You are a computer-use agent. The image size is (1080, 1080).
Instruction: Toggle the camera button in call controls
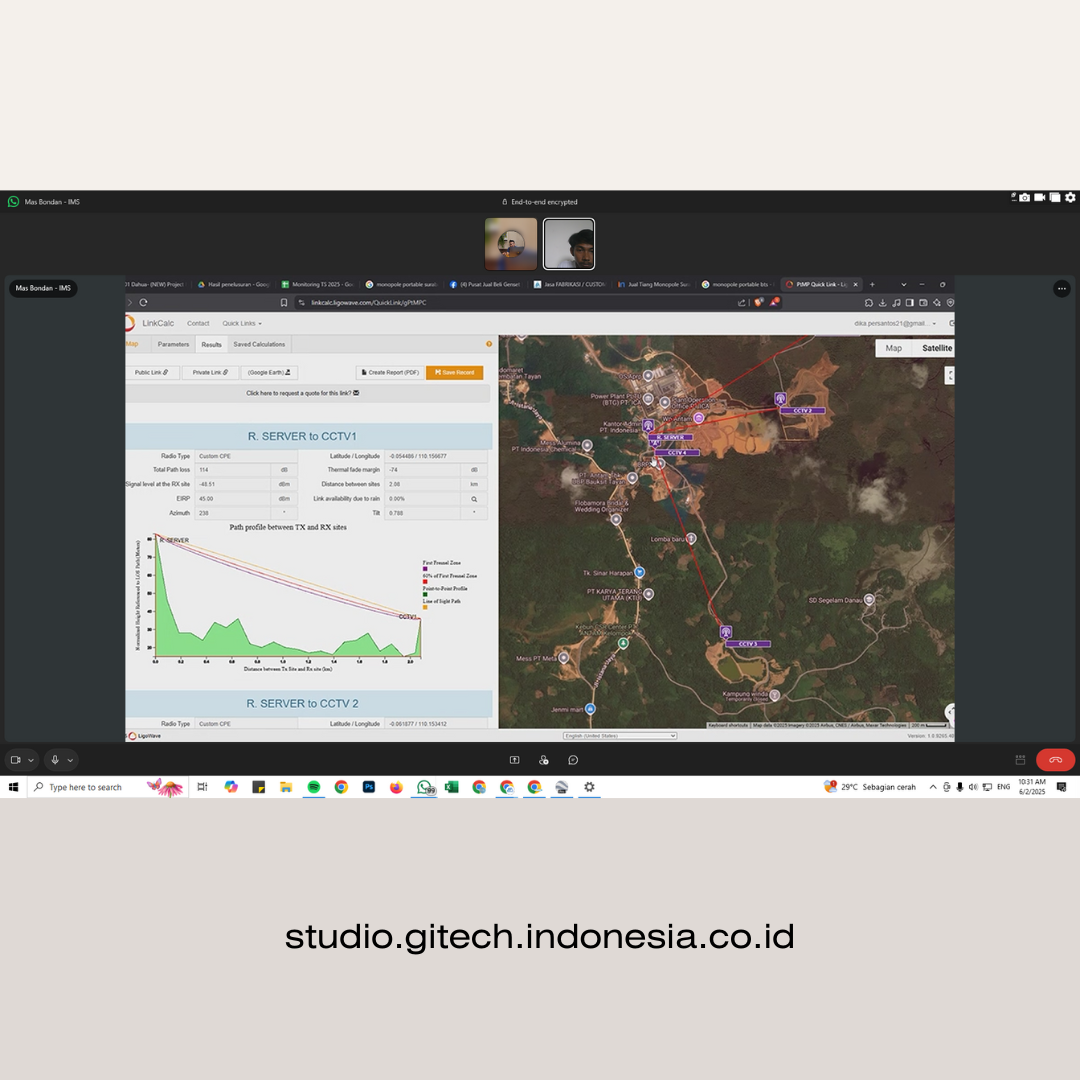[x=15, y=760]
